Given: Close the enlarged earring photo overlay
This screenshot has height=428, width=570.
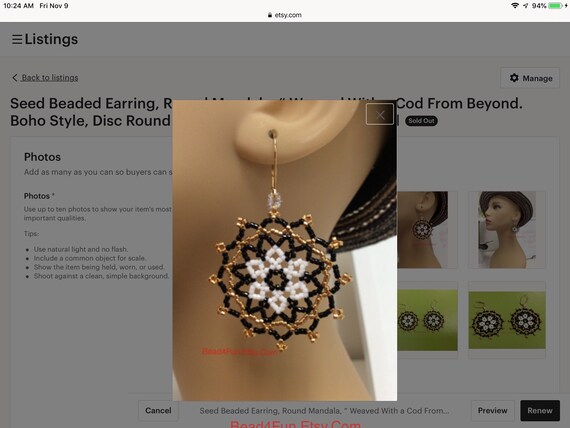Looking at the screenshot, I should 380,114.
